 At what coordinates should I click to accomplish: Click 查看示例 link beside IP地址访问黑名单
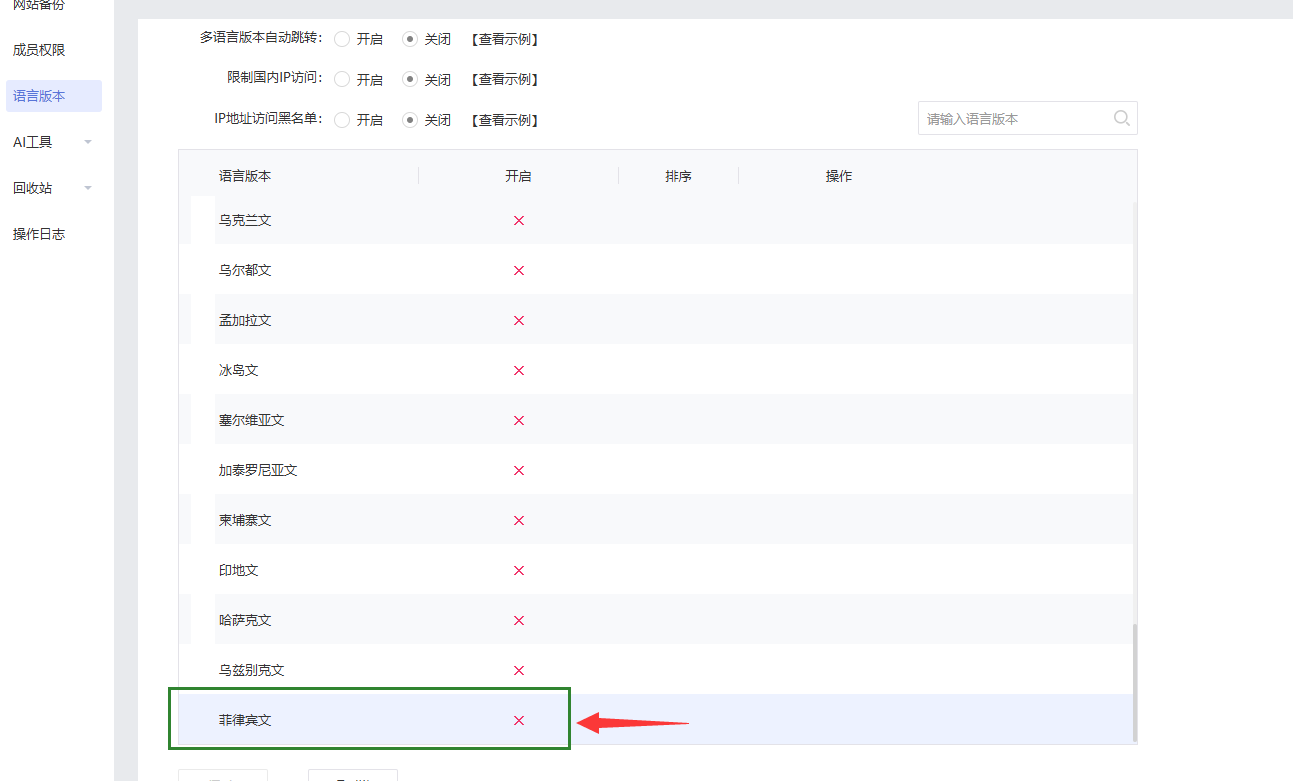[505, 120]
